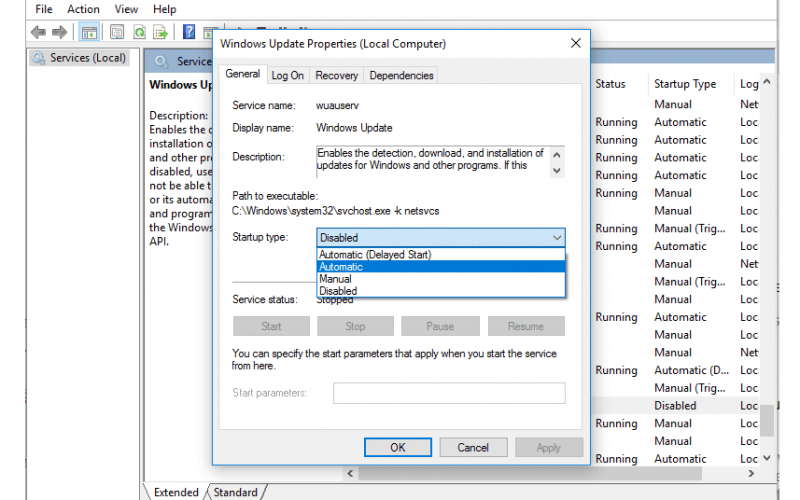Click the Stop service button
800x500 pixels.
tap(355, 326)
